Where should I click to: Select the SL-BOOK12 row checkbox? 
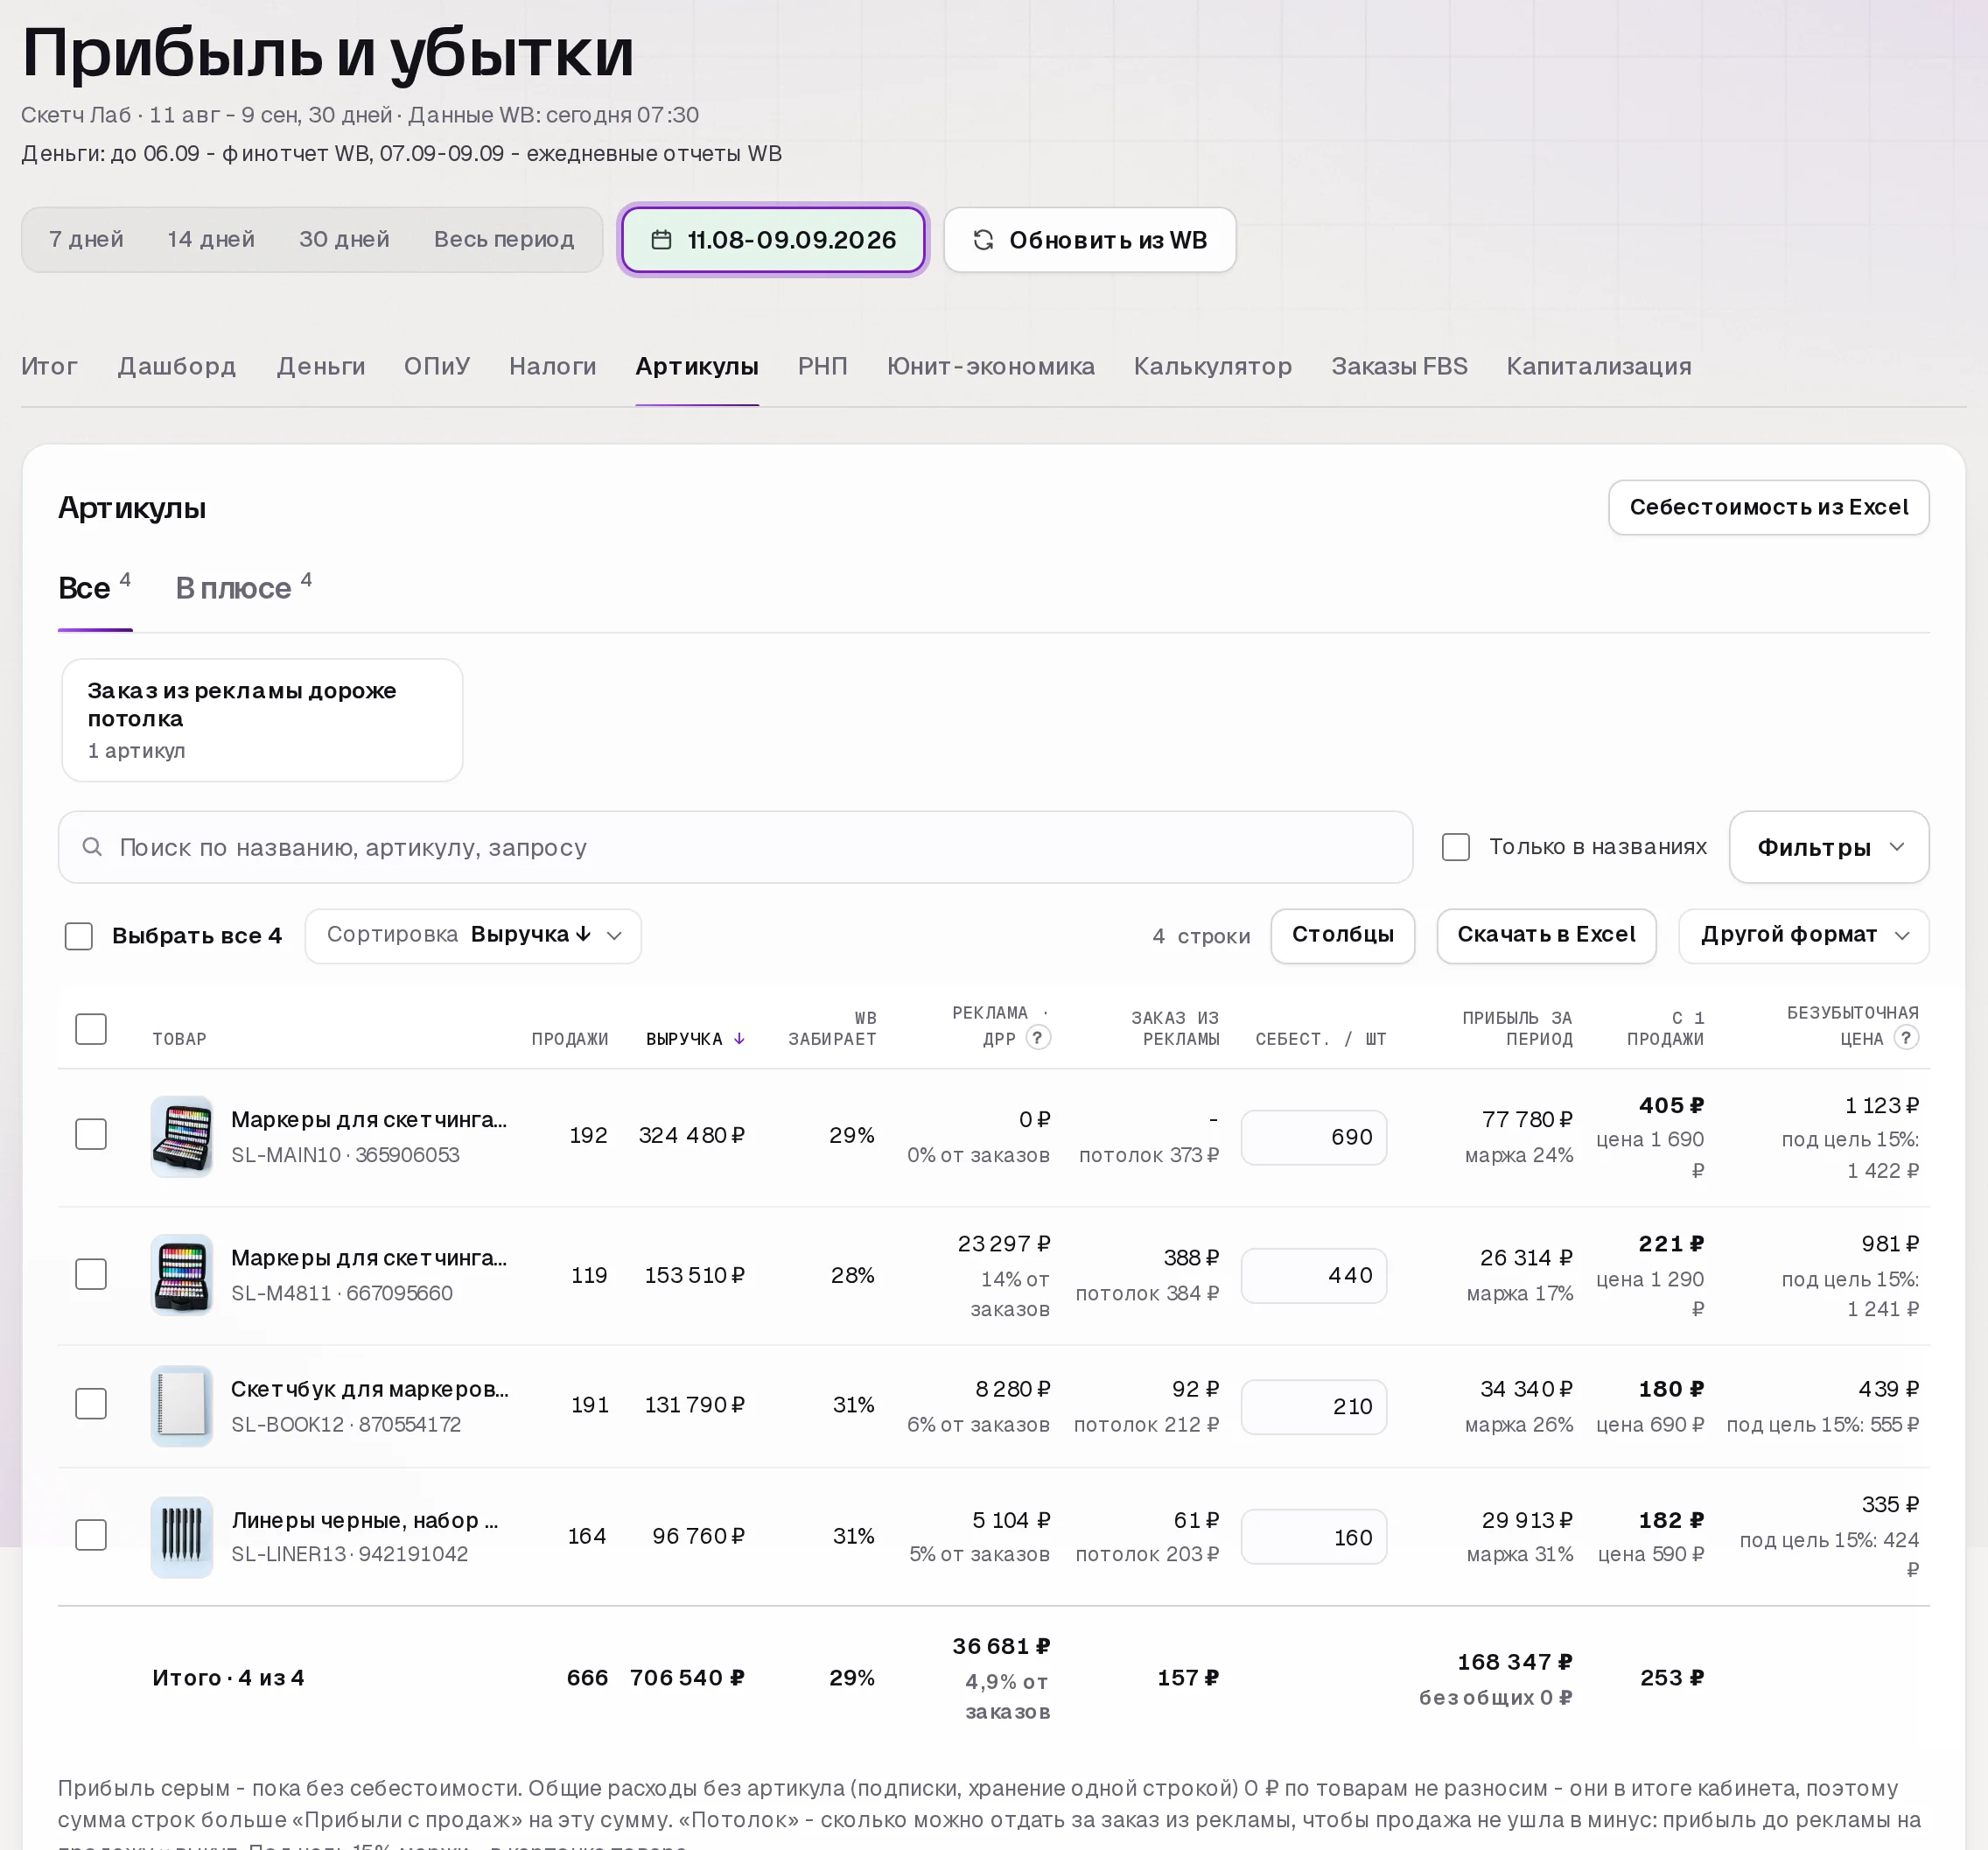(x=91, y=1404)
